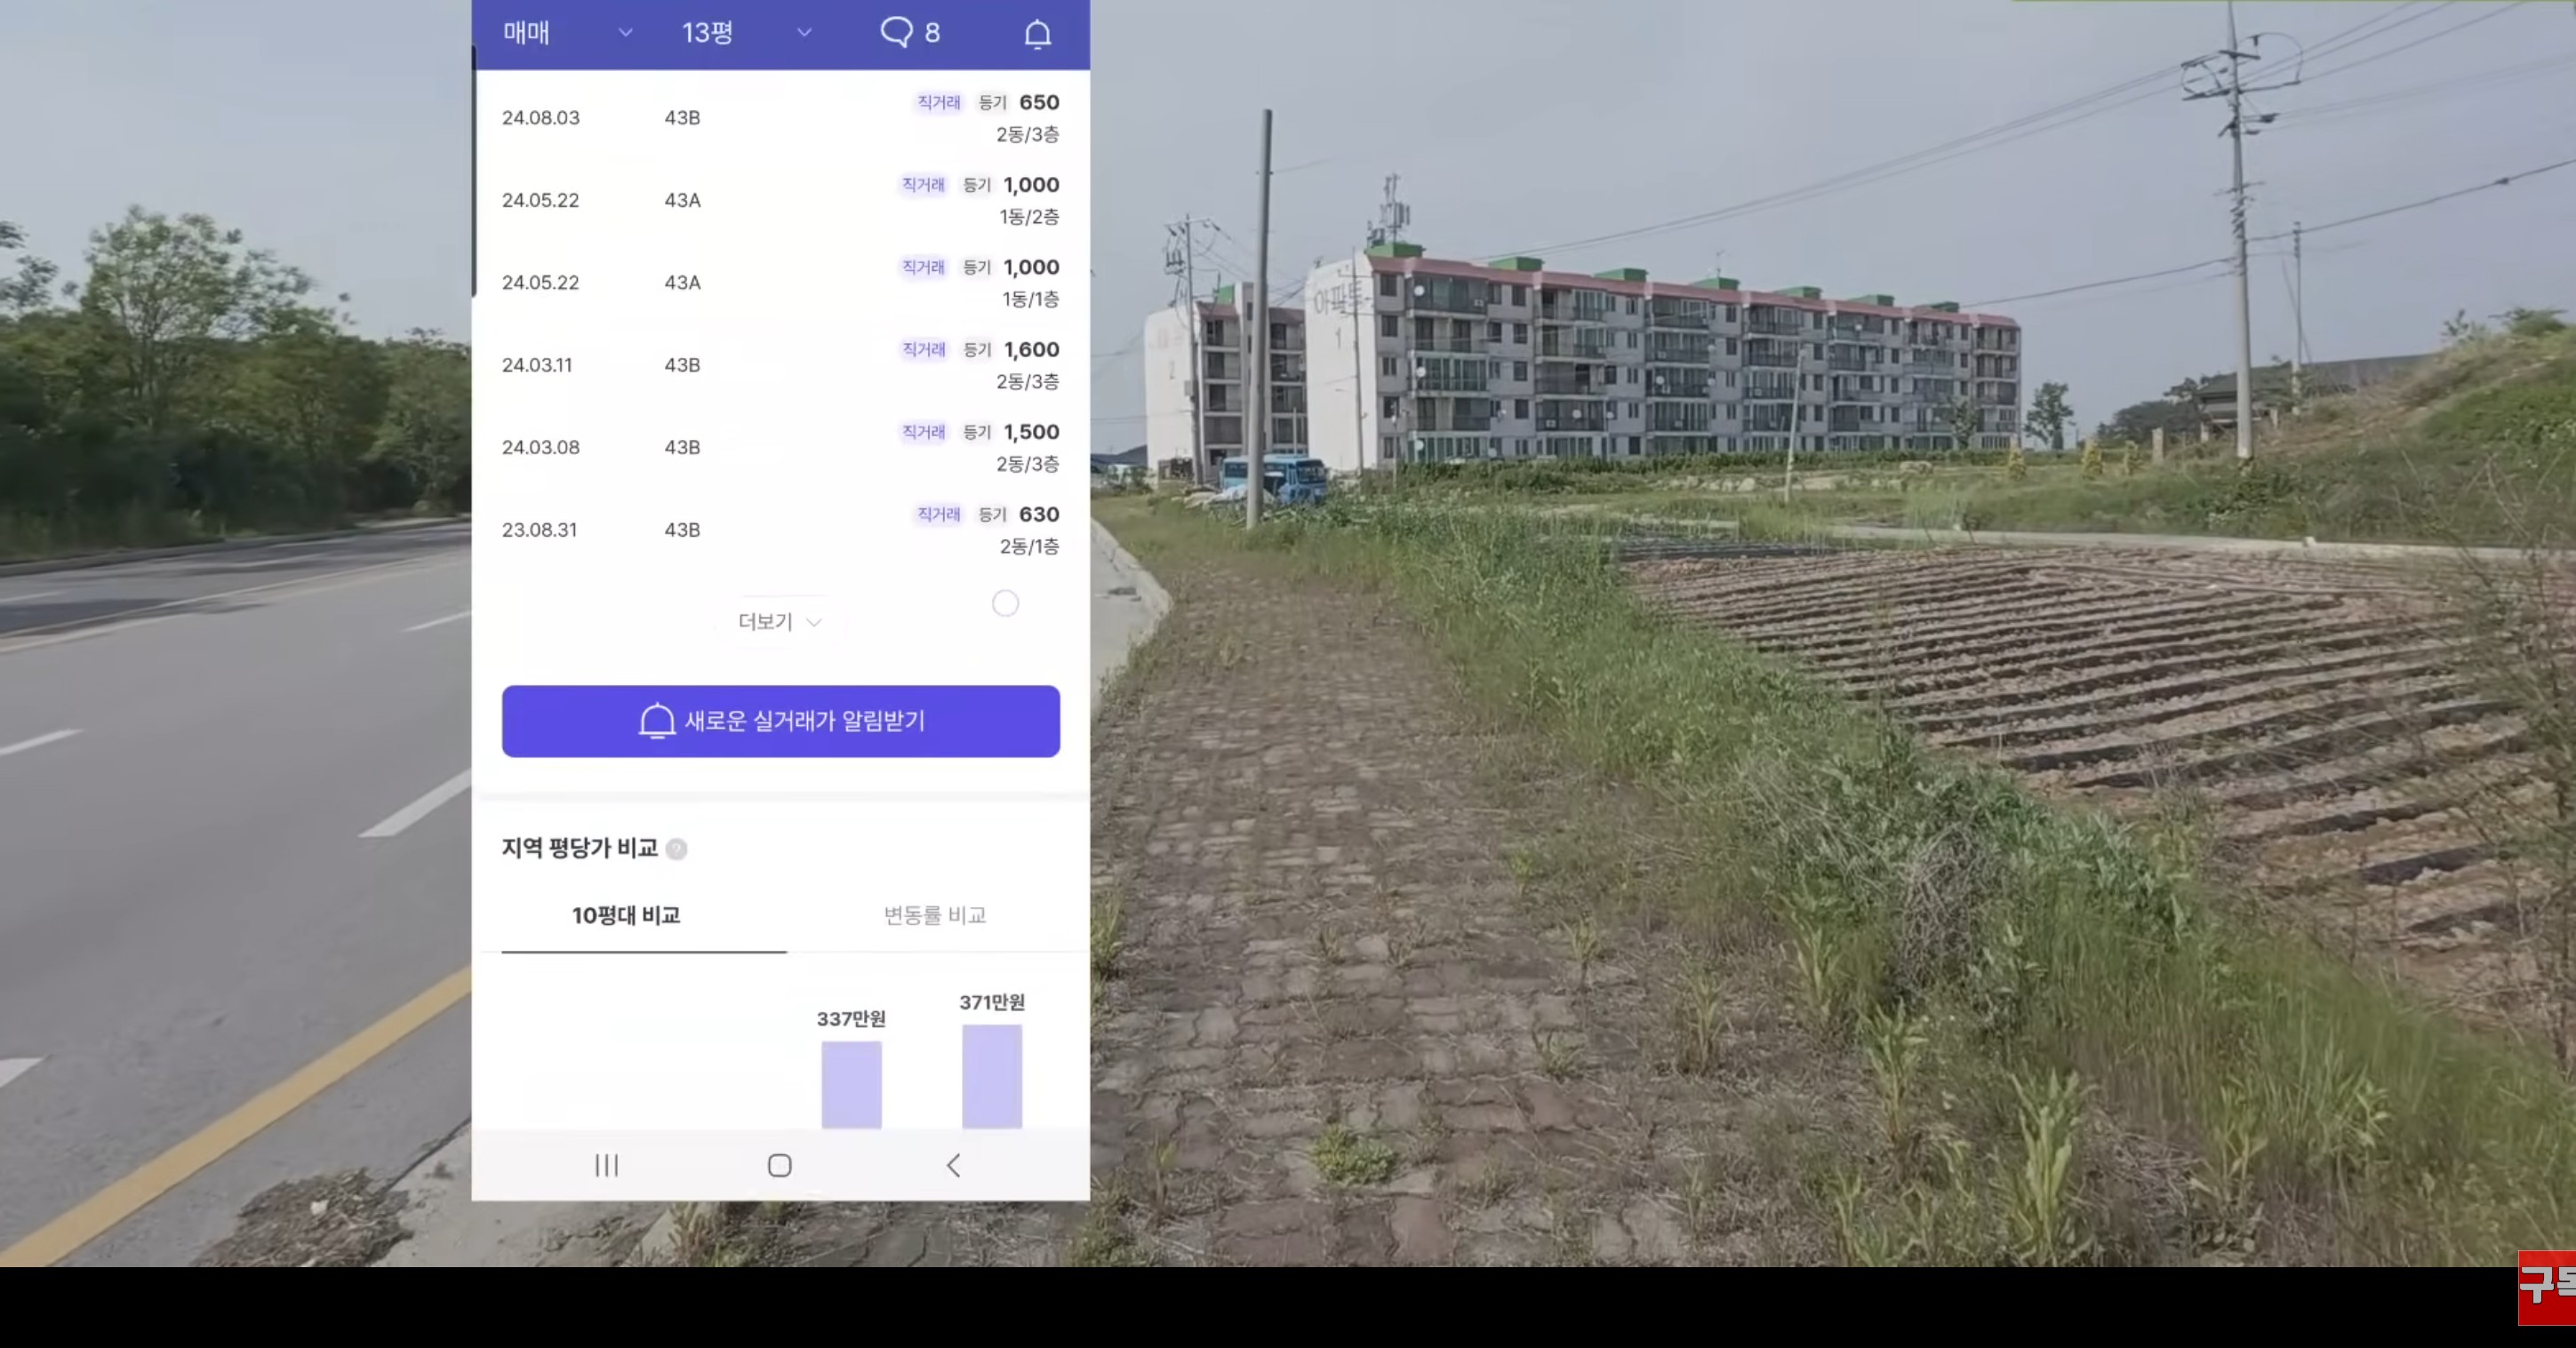The image size is (2576, 1348).
Task: Click the 371만원 bar in the chart
Action: point(991,1076)
